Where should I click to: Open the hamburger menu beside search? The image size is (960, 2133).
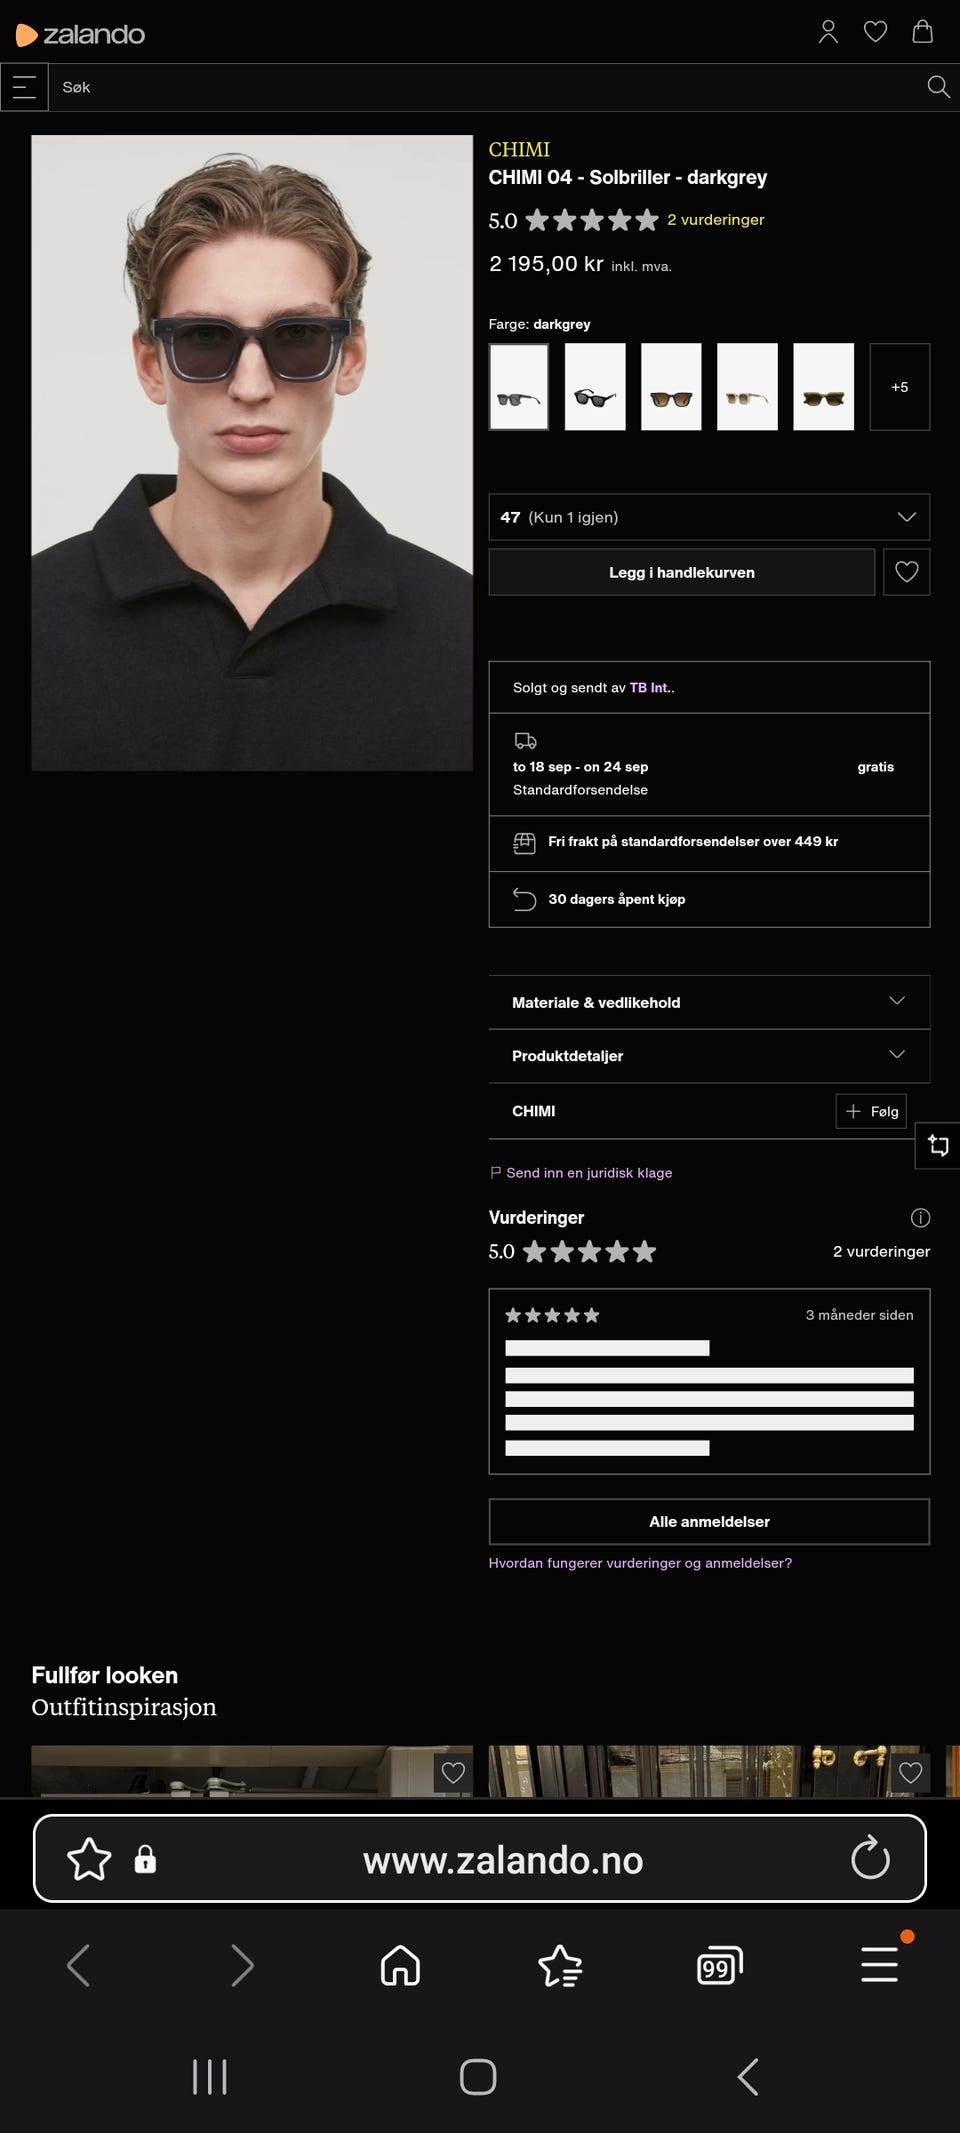click(24, 87)
